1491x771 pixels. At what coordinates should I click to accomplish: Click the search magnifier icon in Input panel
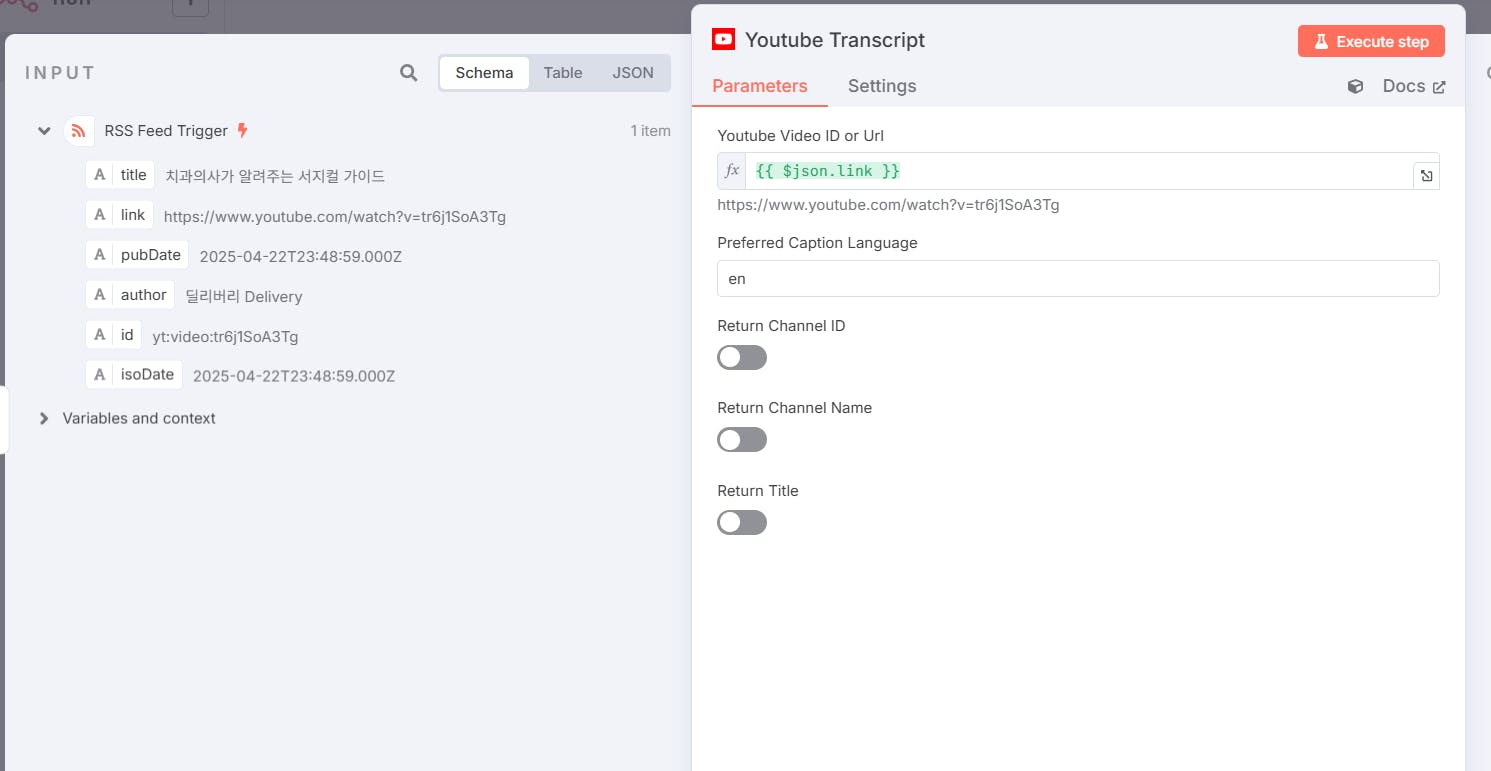pos(408,73)
